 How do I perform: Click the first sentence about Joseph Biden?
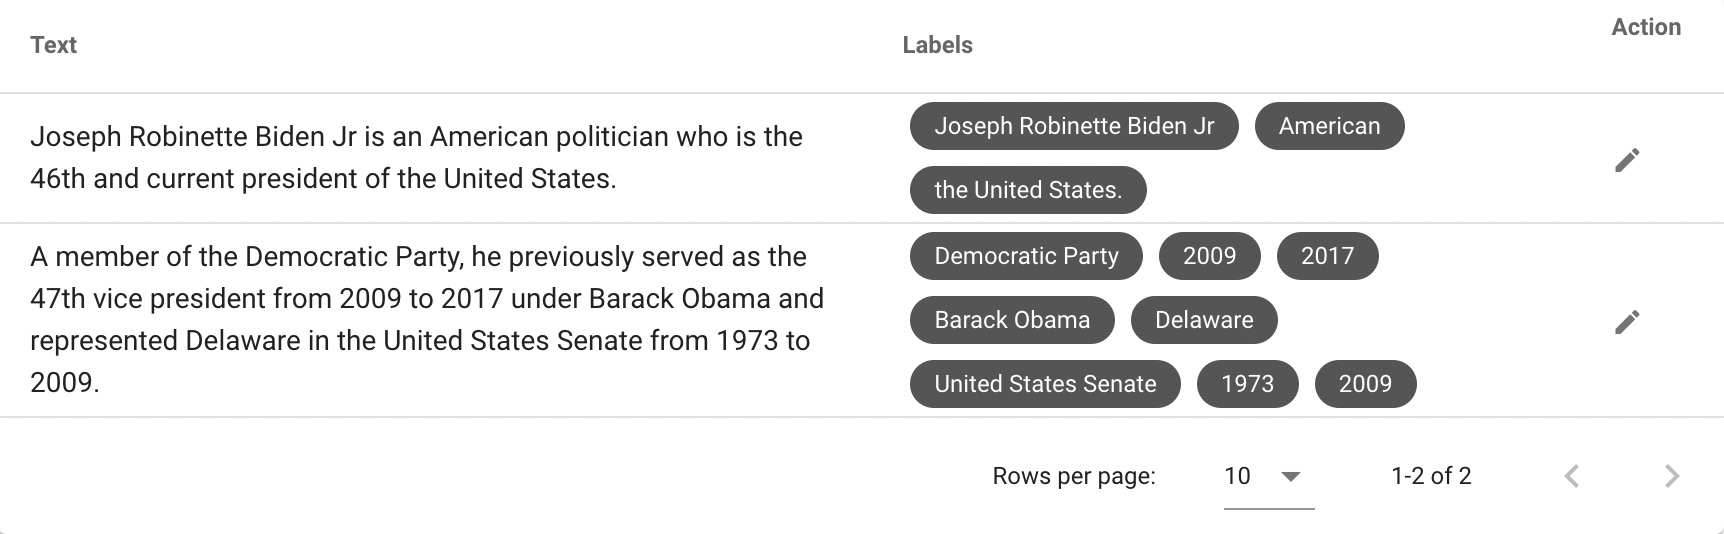coord(416,158)
